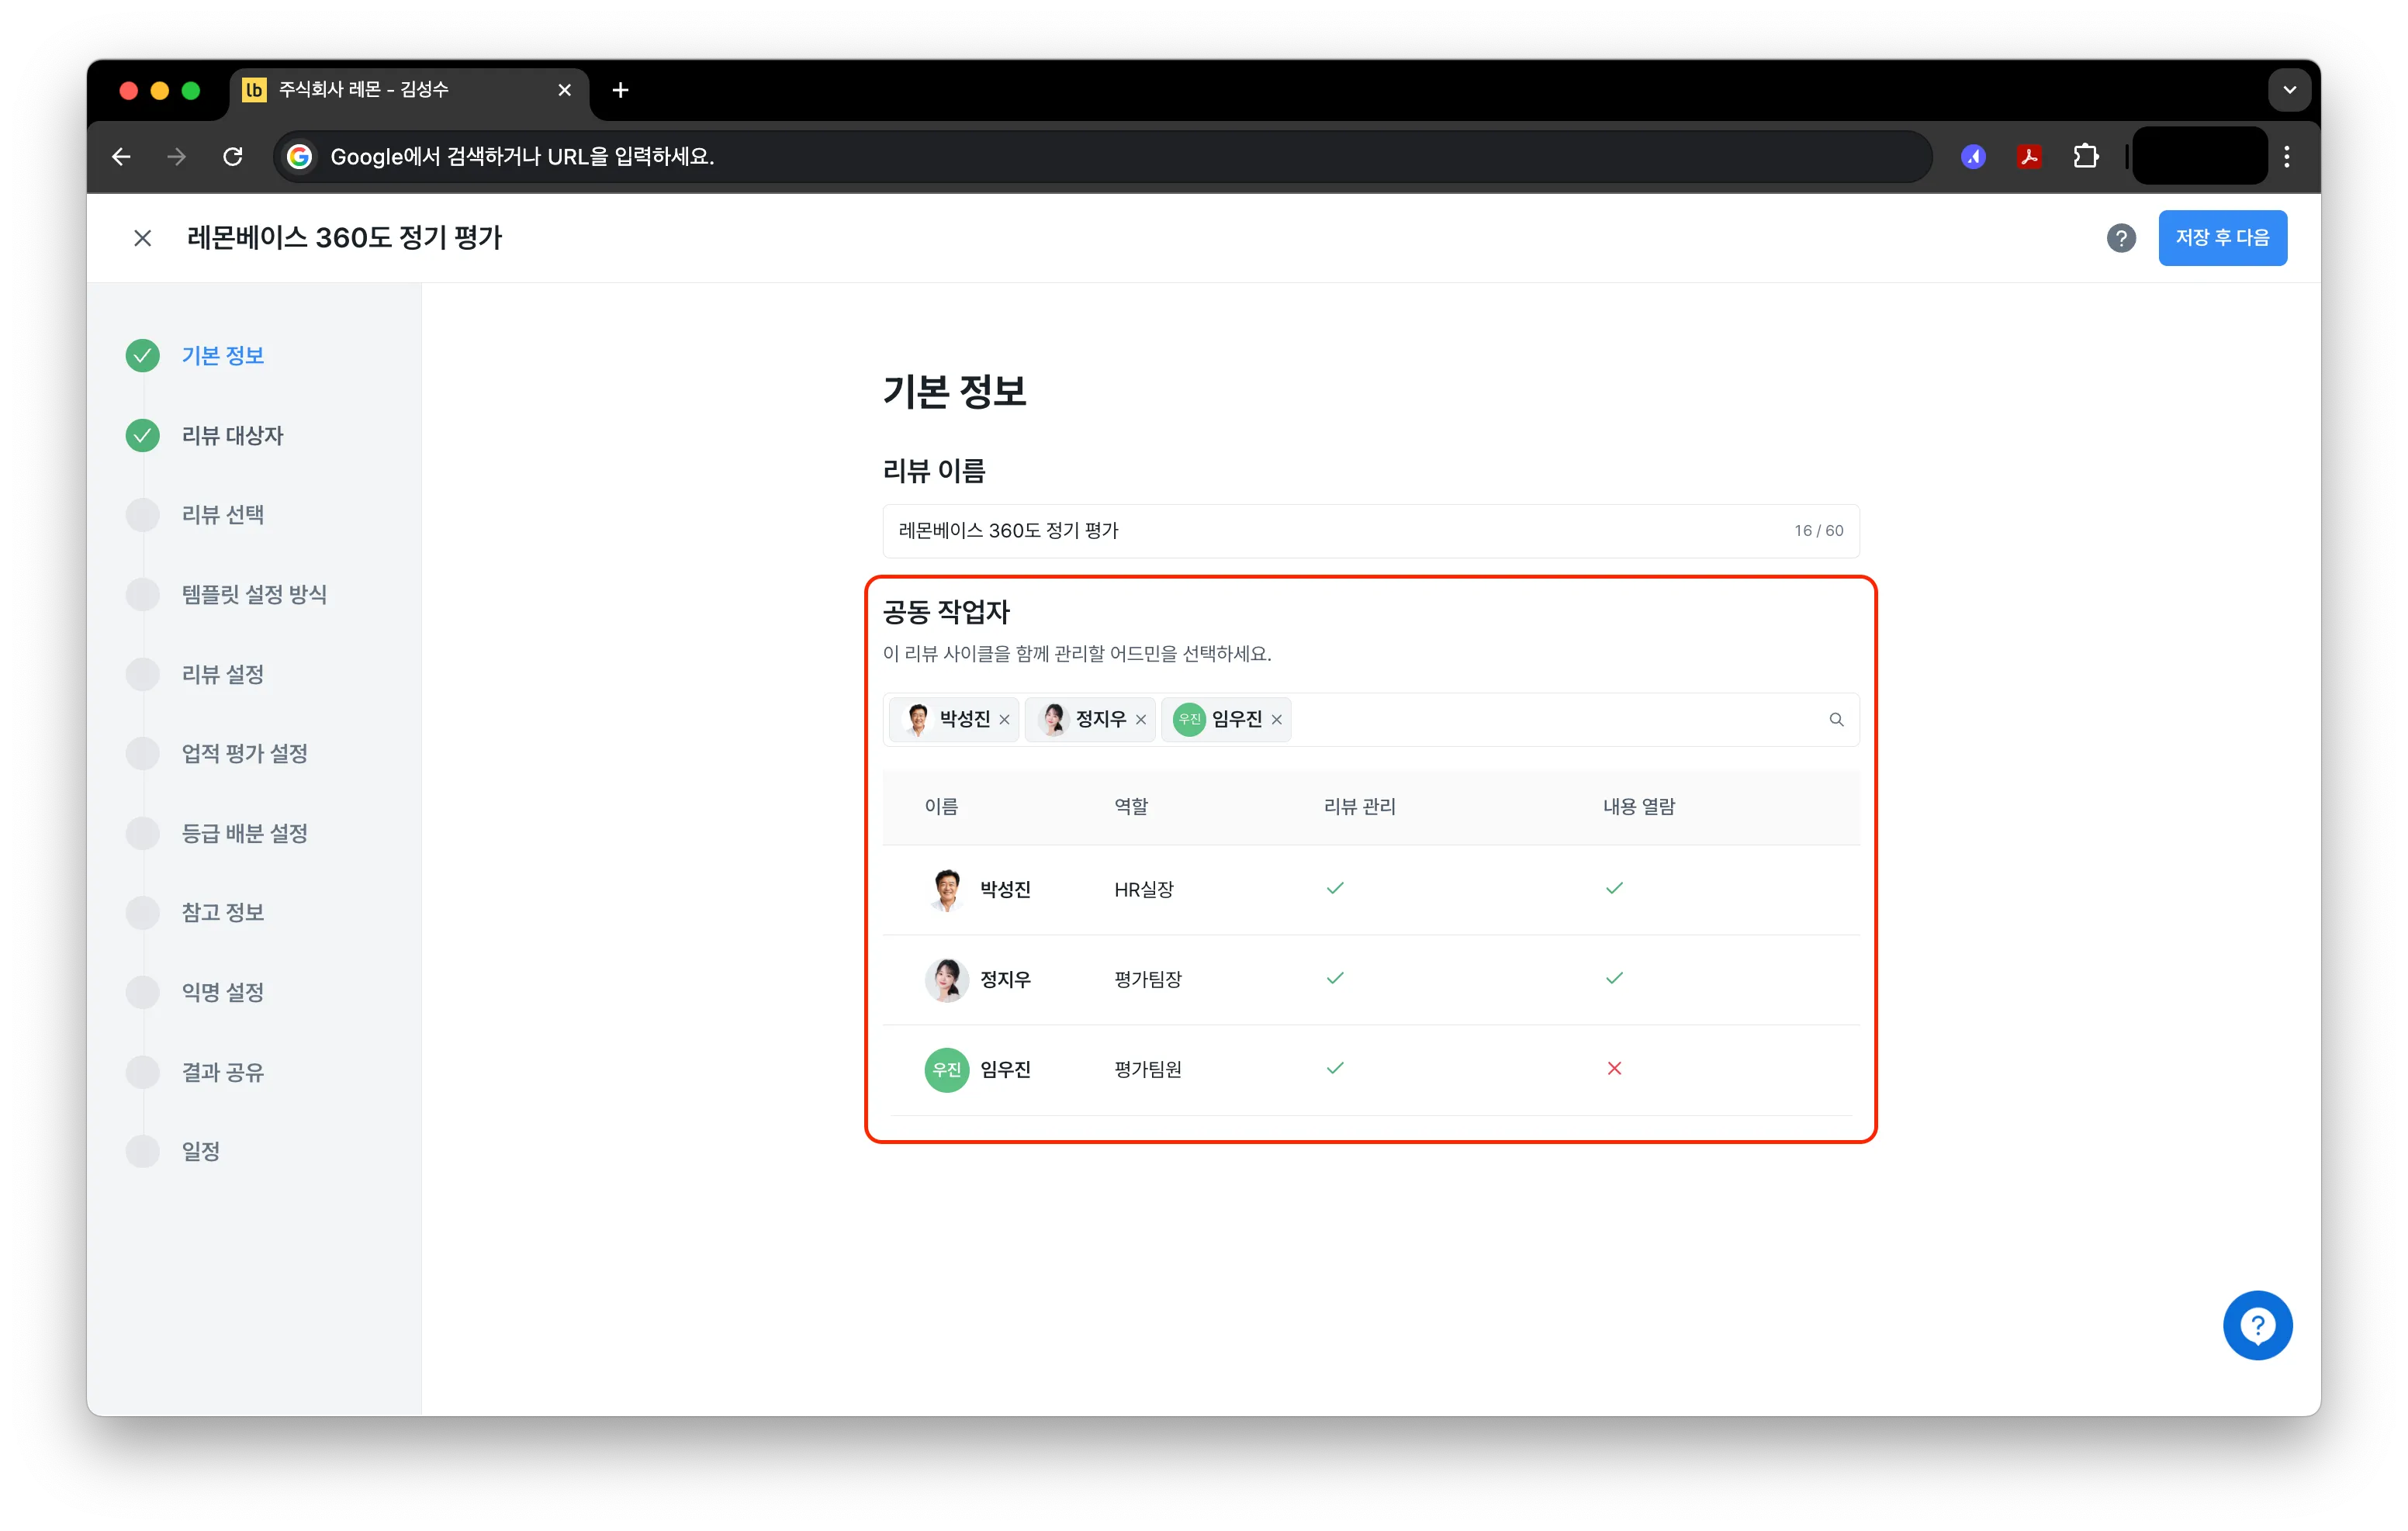Image resolution: width=2408 pixels, height=1531 pixels.
Task: Toggle 임우진's 리뷰 관리 checkmark
Action: (x=1335, y=1068)
